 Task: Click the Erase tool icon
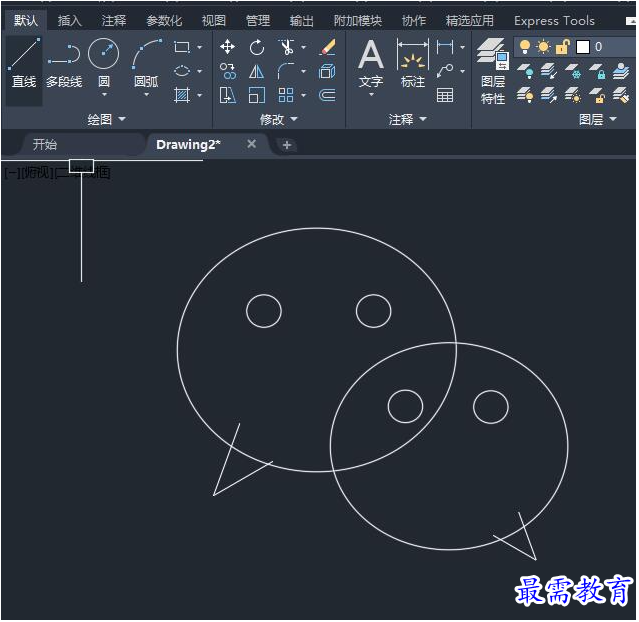328,47
